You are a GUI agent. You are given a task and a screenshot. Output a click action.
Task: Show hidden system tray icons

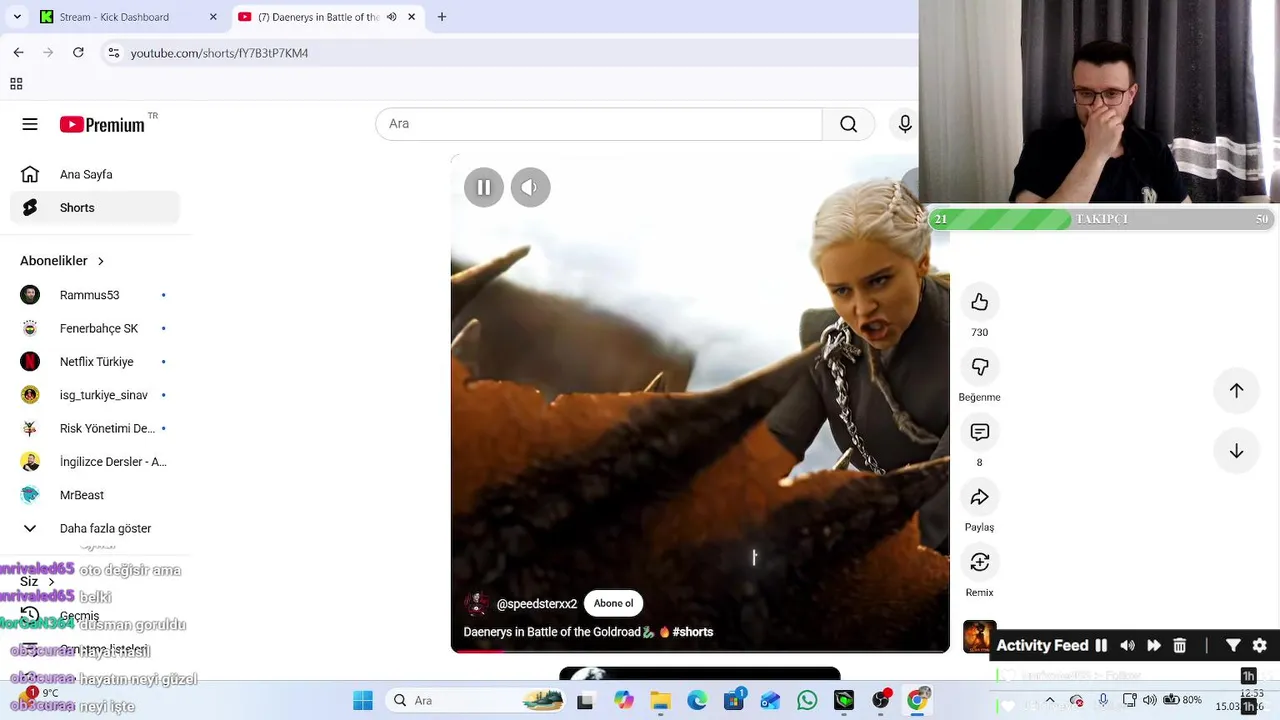point(1050,700)
